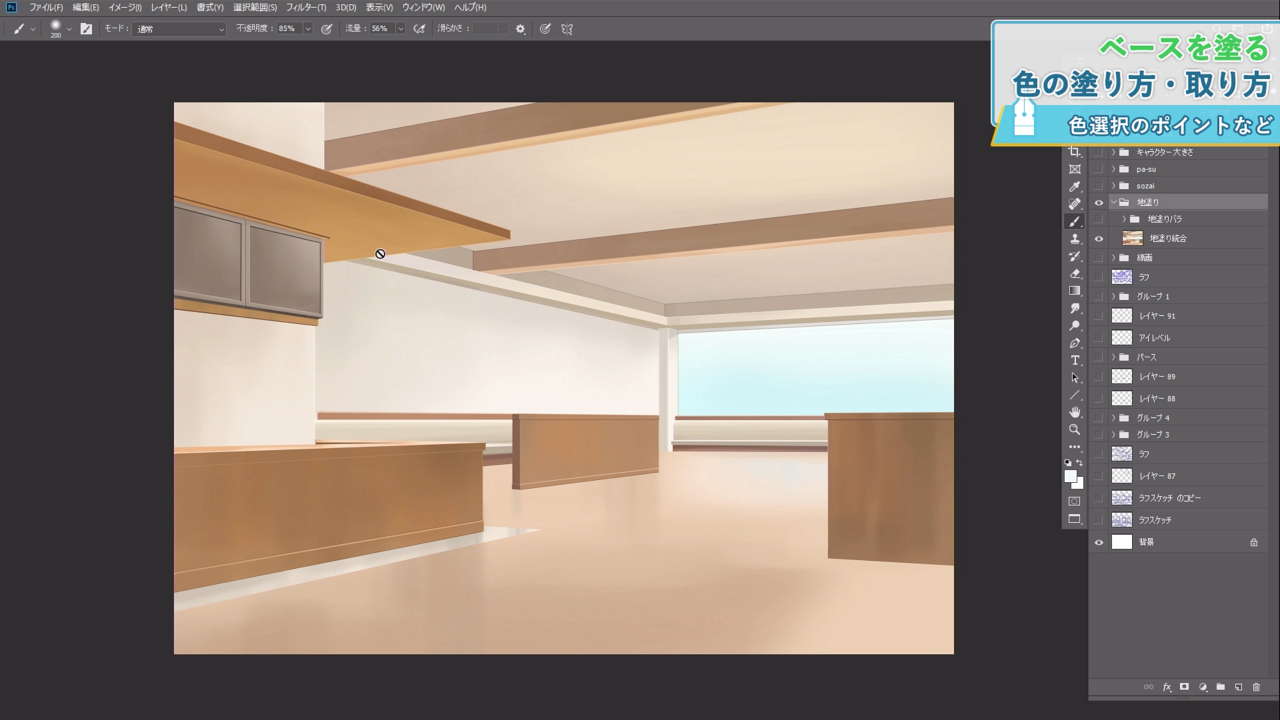Click the foreground color swatch
The height and width of the screenshot is (720, 1280).
pos(1071,477)
